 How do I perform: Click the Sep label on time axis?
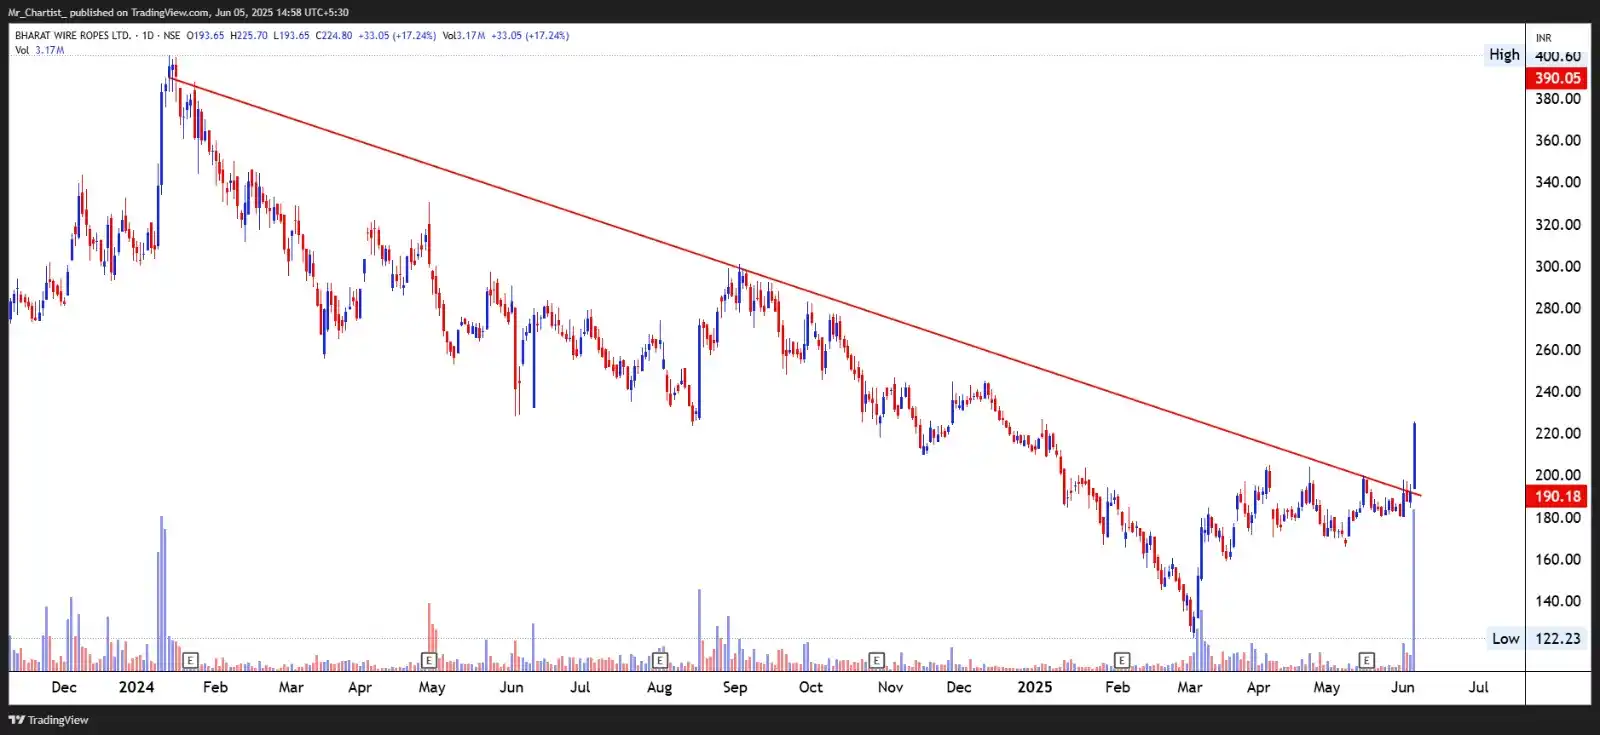coord(734,687)
